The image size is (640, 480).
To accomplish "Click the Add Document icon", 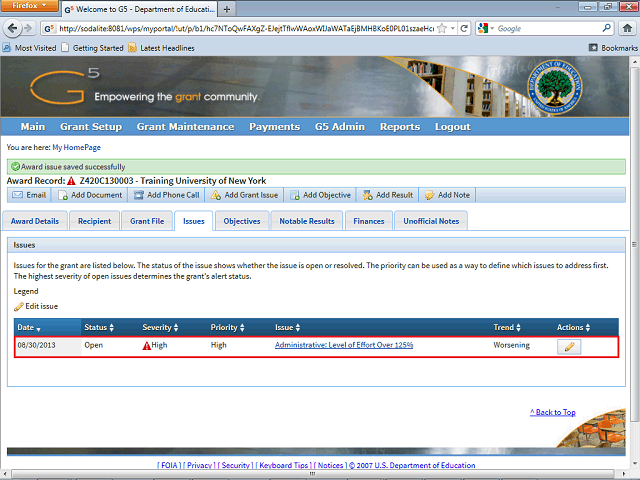I will click(62, 195).
